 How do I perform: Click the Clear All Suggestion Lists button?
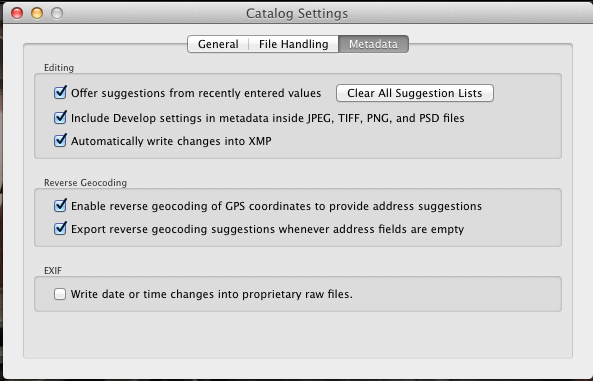pyautogui.click(x=415, y=93)
